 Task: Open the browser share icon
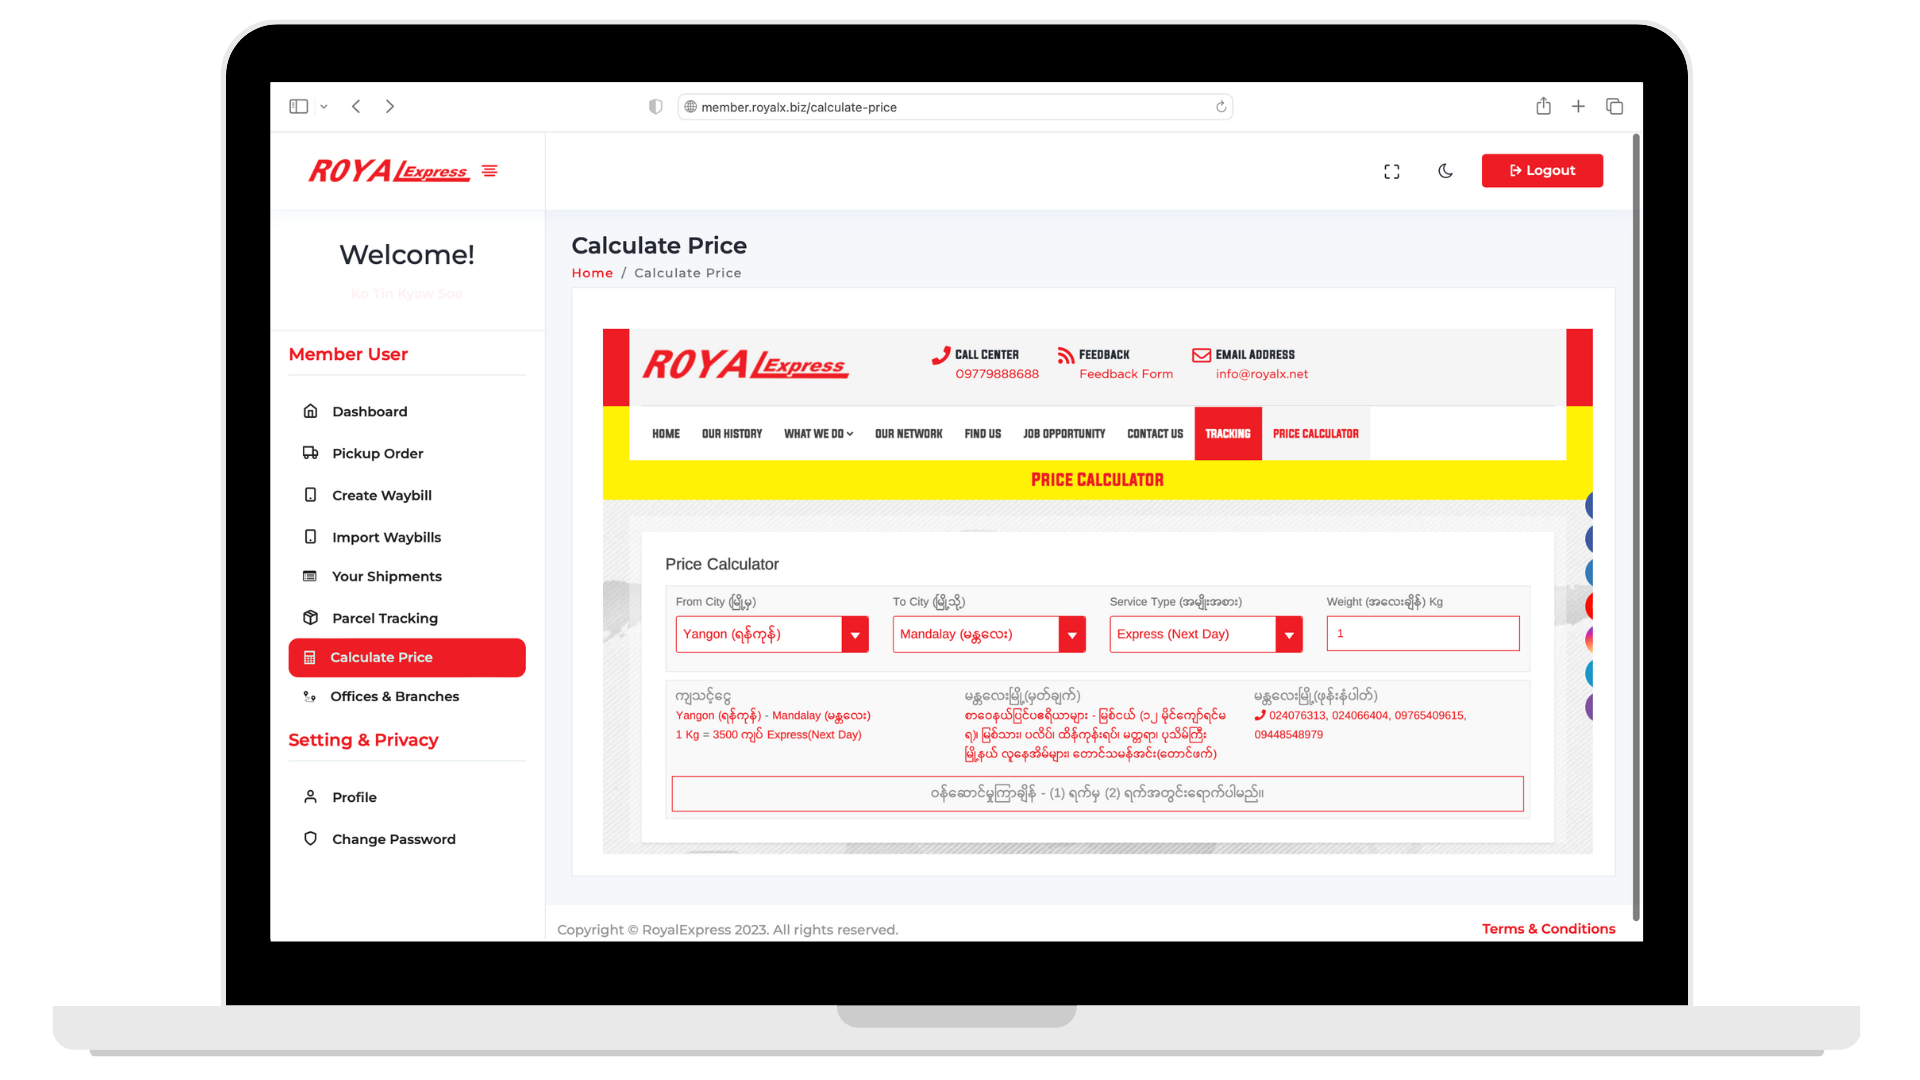1543,106
